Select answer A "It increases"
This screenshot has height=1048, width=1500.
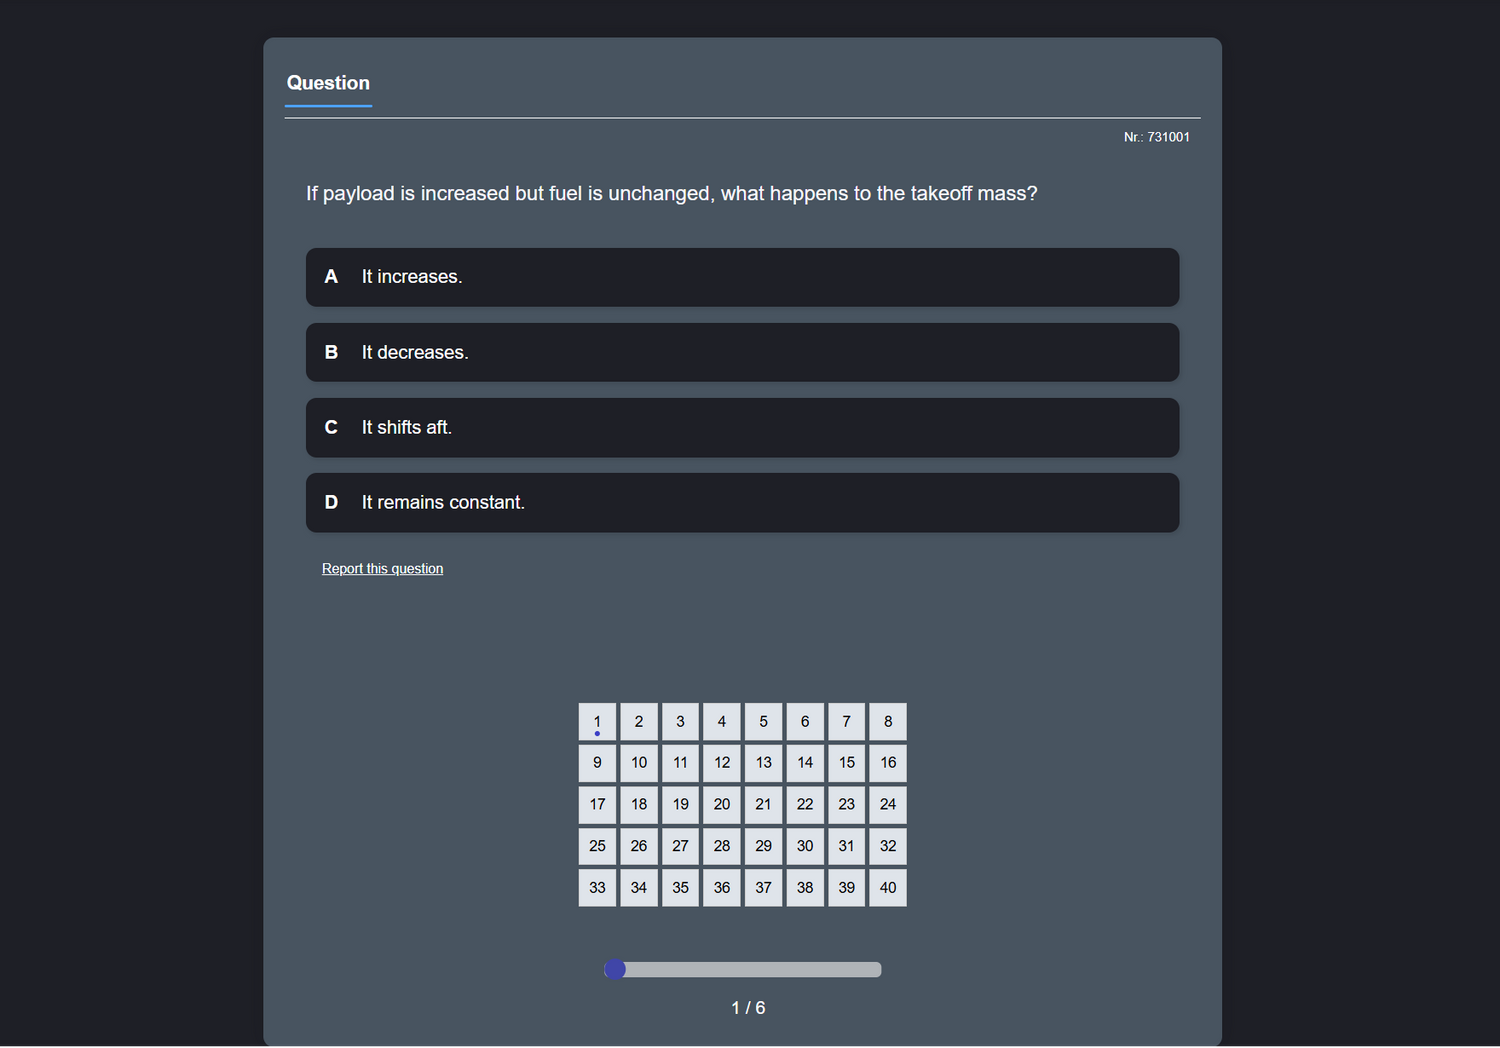tap(742, 277)
